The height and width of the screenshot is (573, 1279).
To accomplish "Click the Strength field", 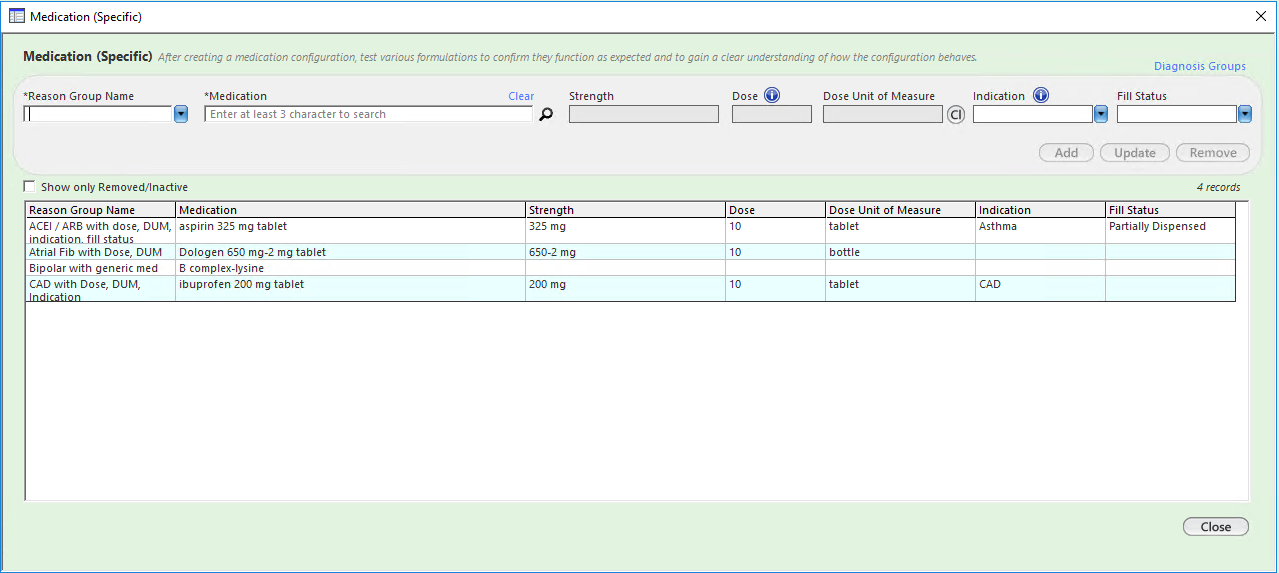I will [644, 115].
